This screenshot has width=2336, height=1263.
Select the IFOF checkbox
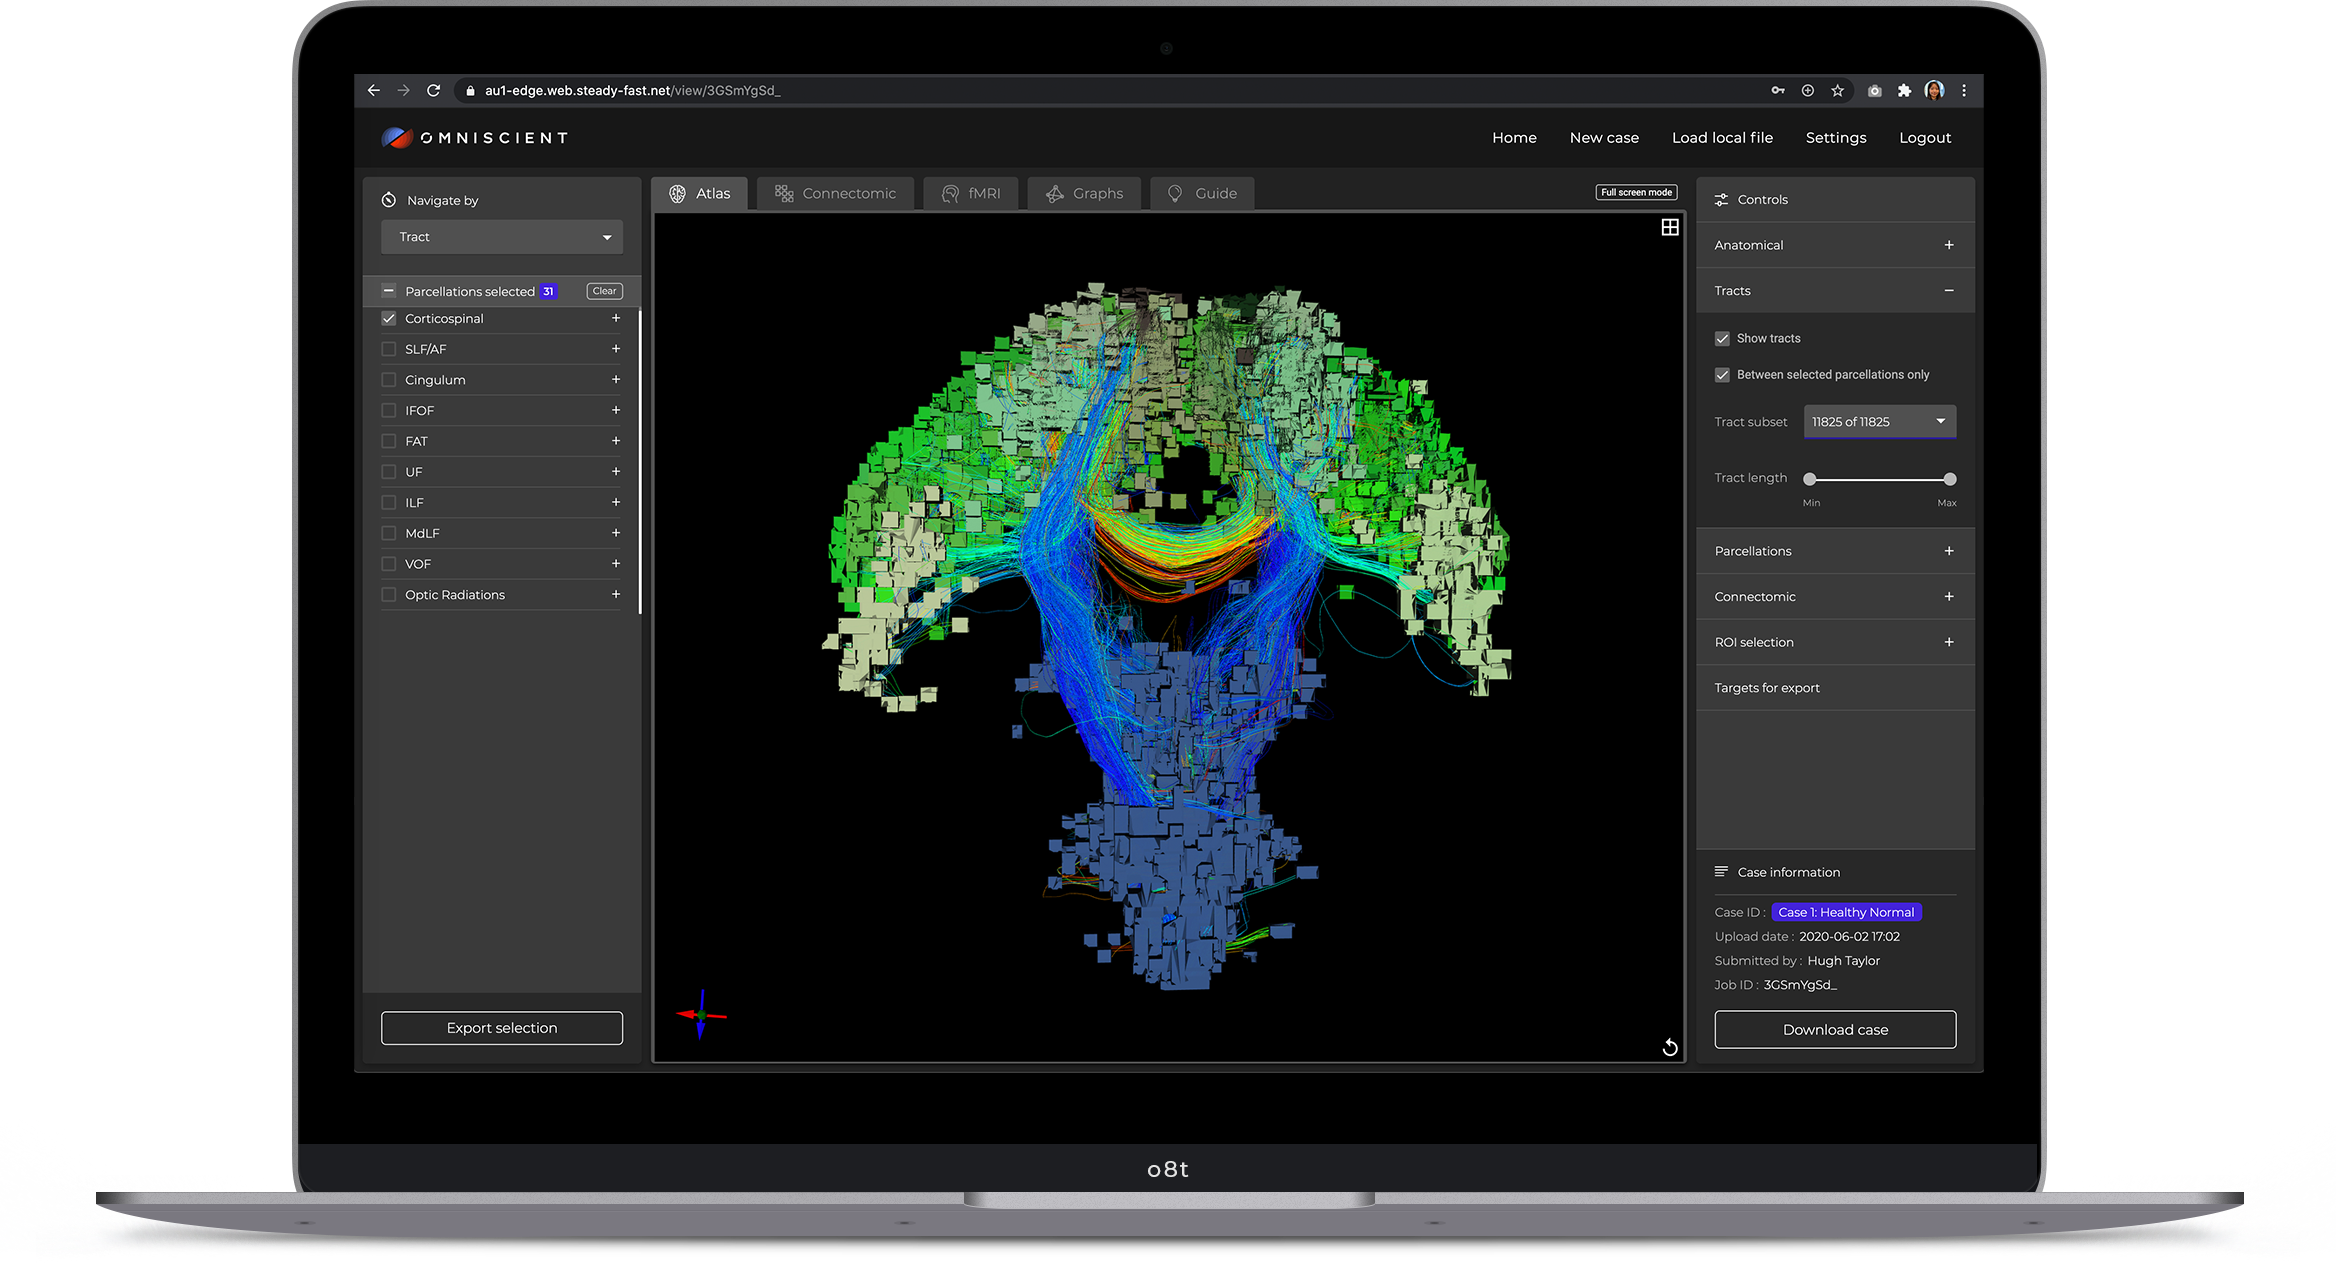point(389,410)
